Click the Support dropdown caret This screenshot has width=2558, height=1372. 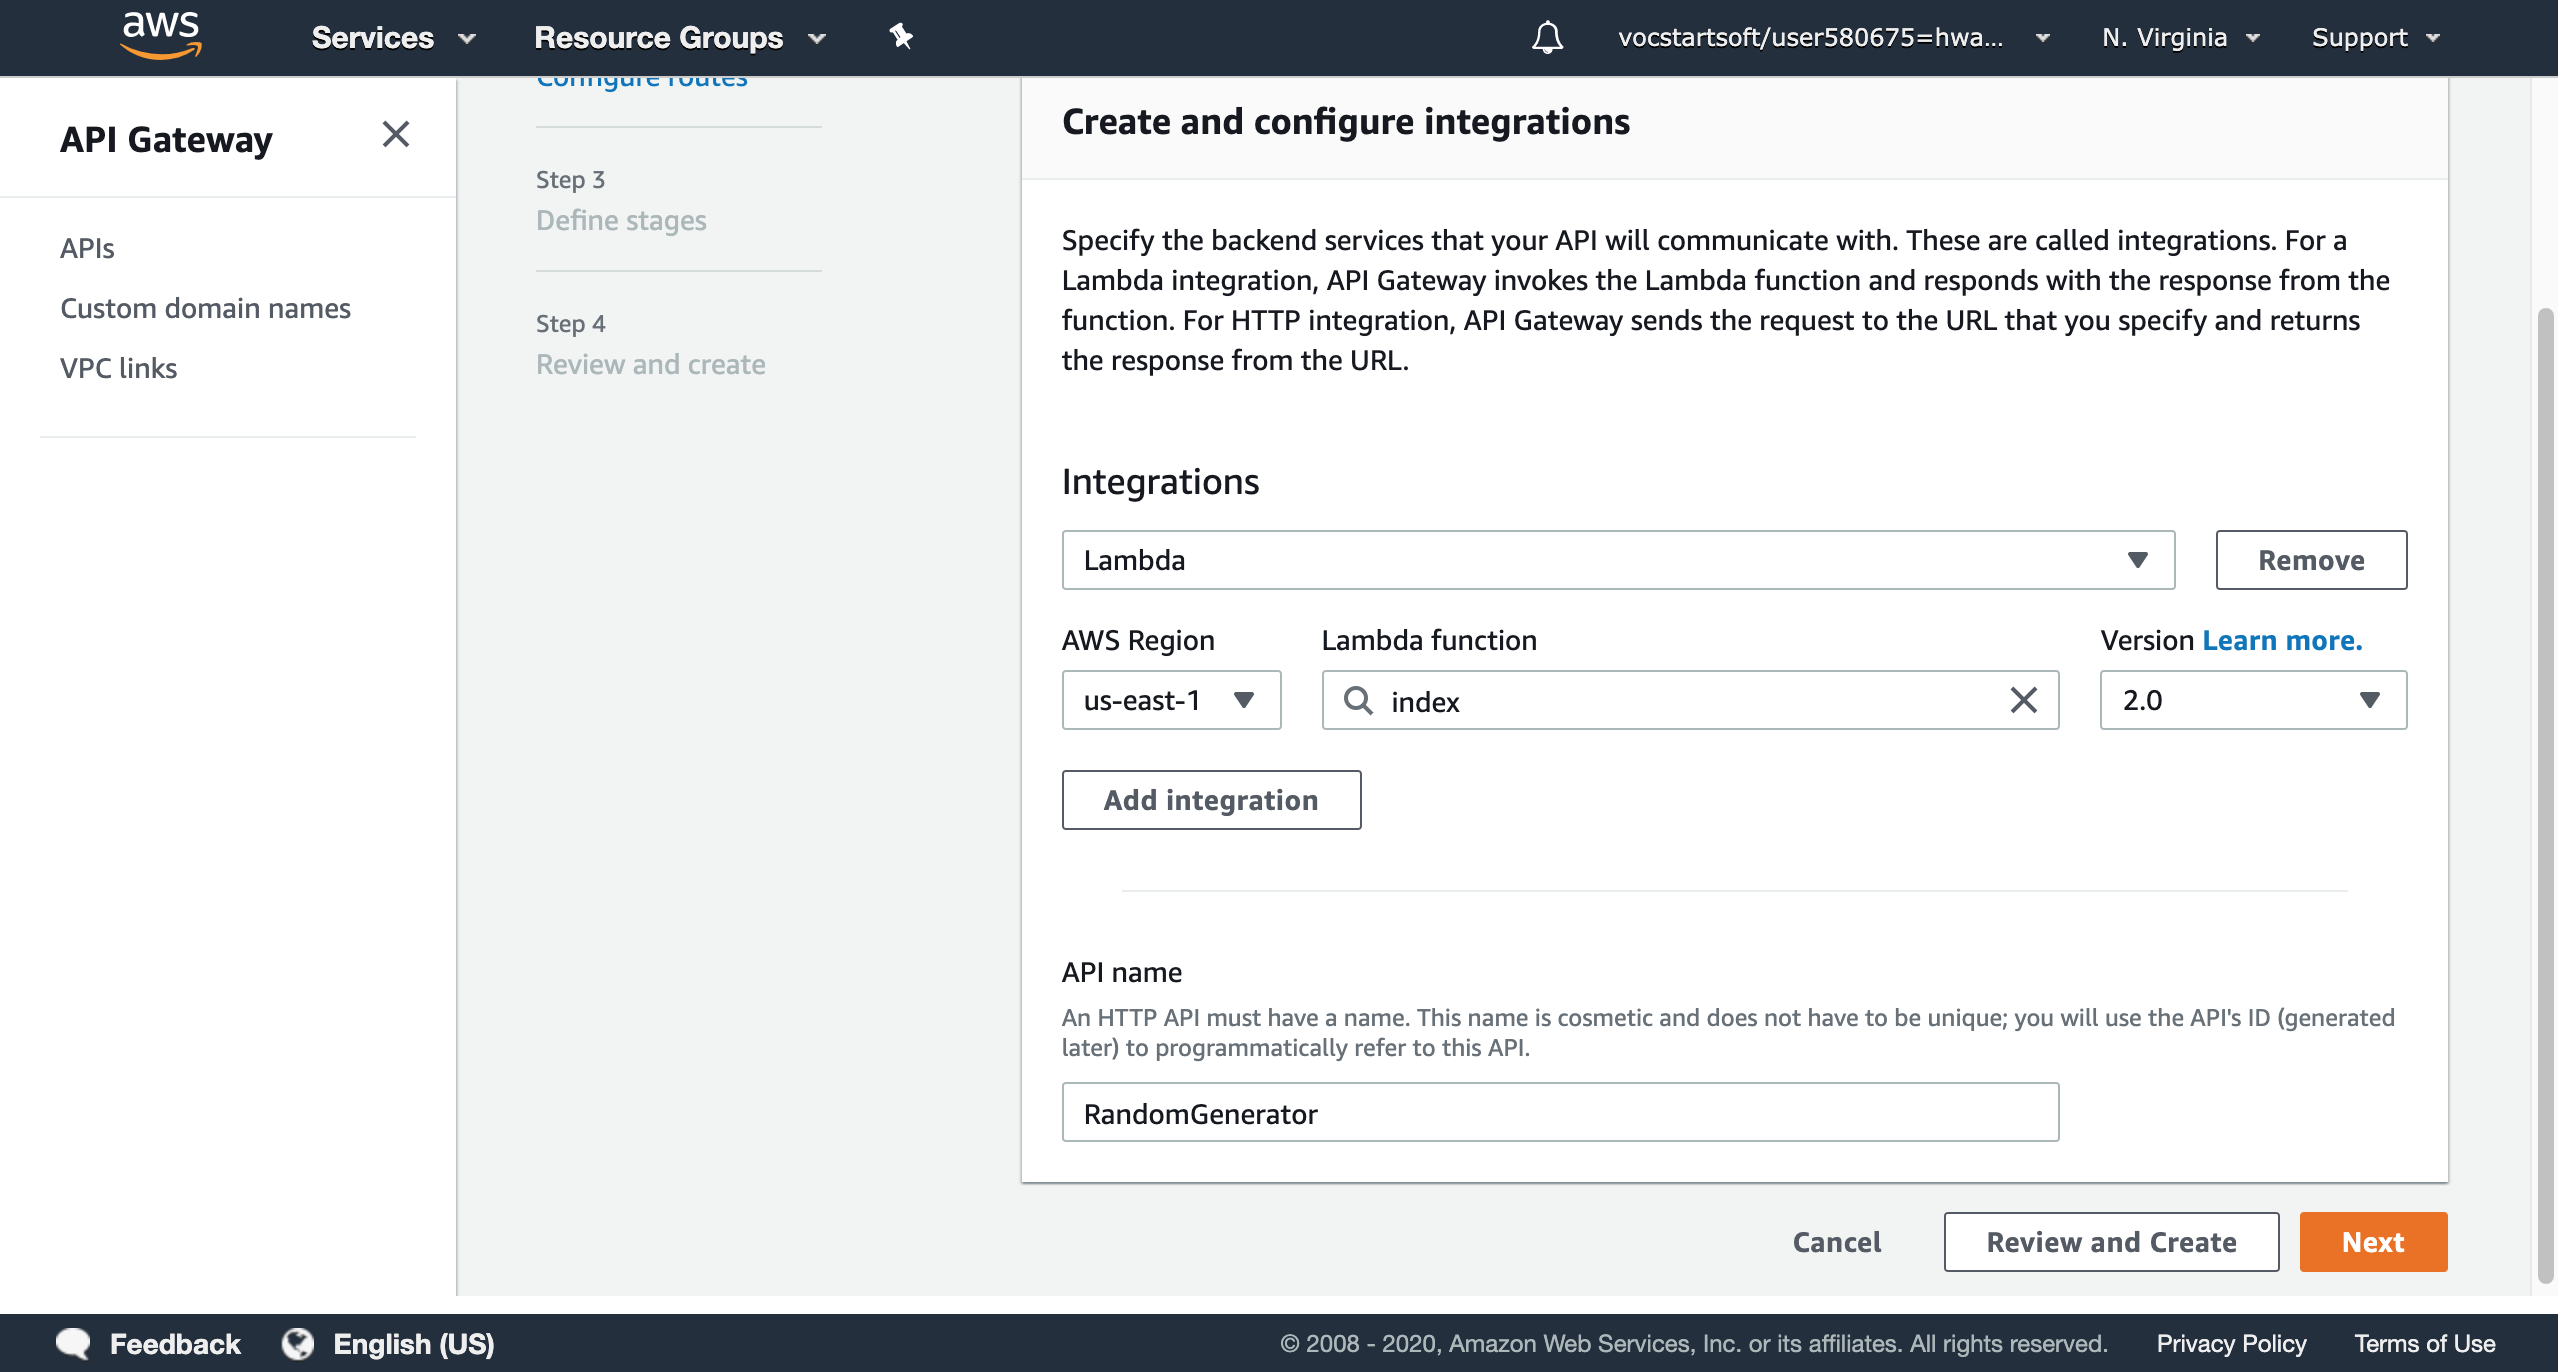tap(2432, 39)
